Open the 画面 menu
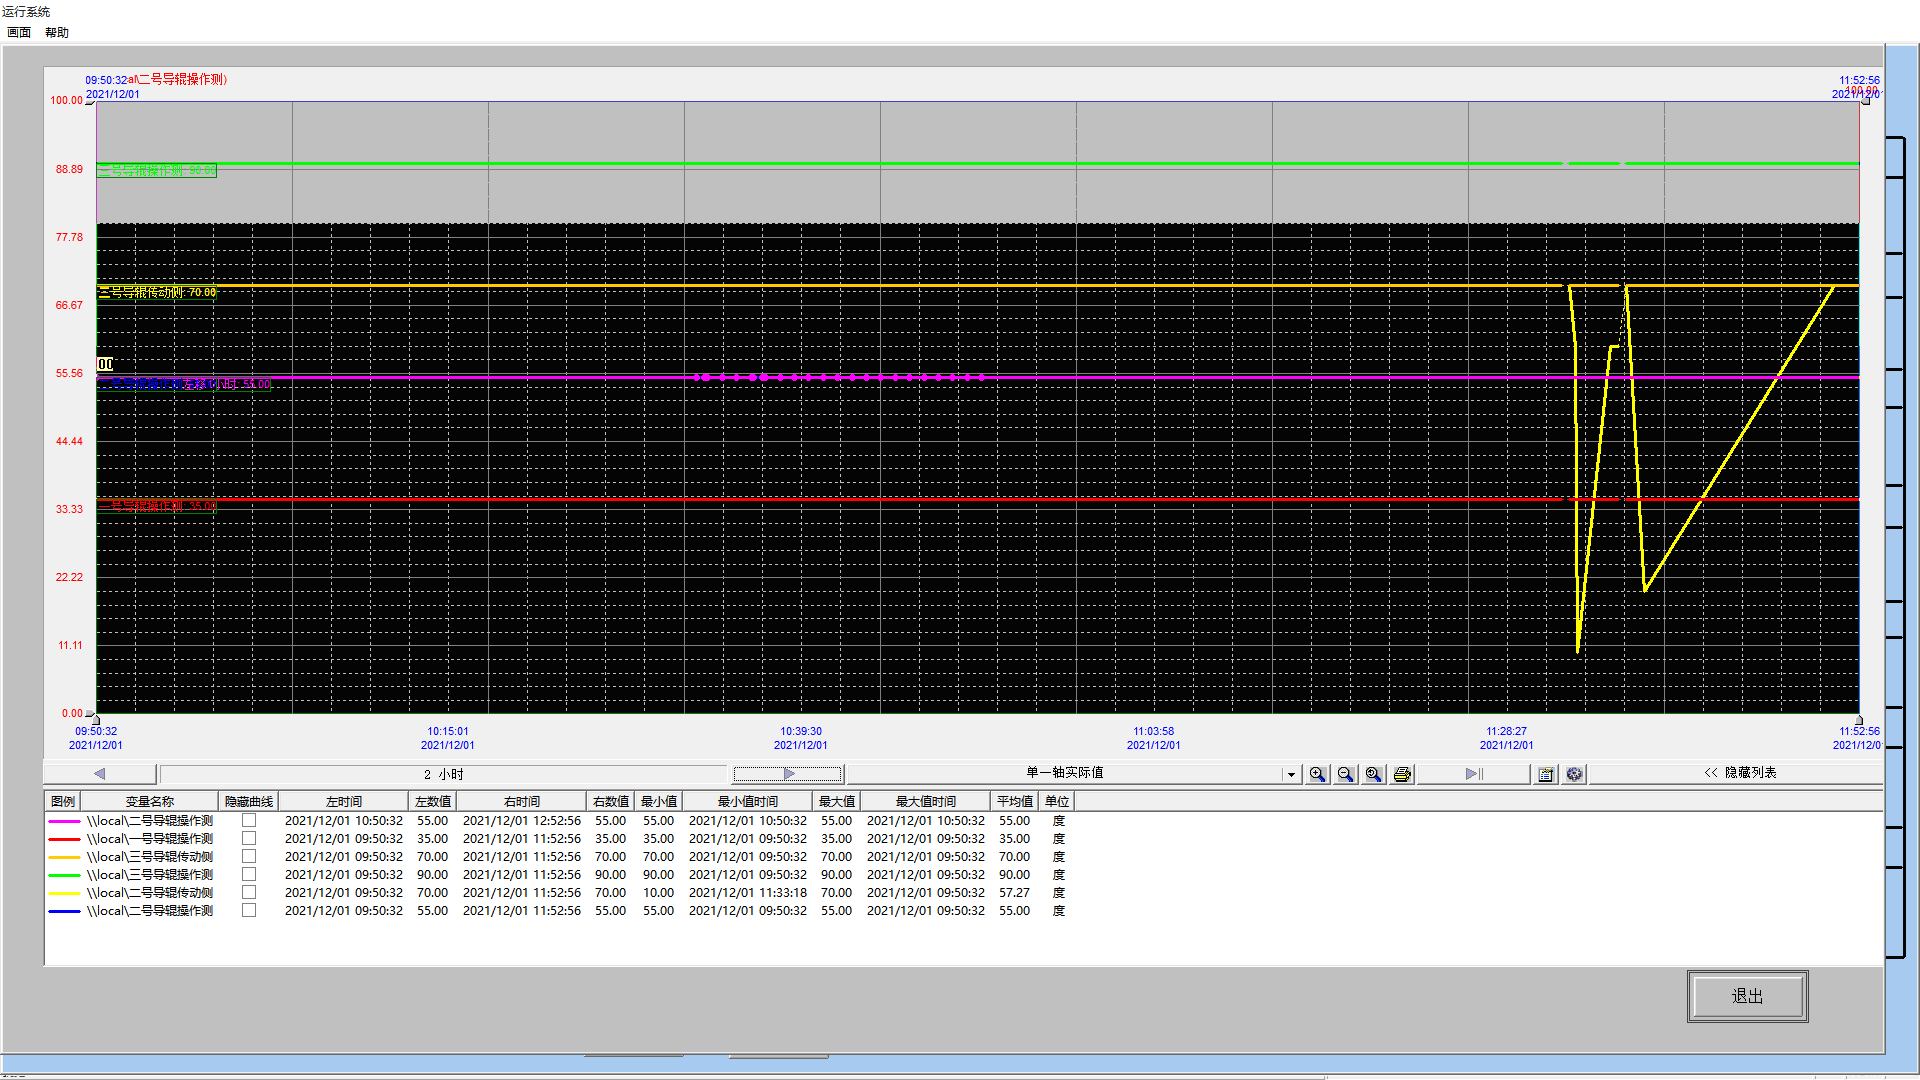The image size is (1920, 1080). [19, 32]
